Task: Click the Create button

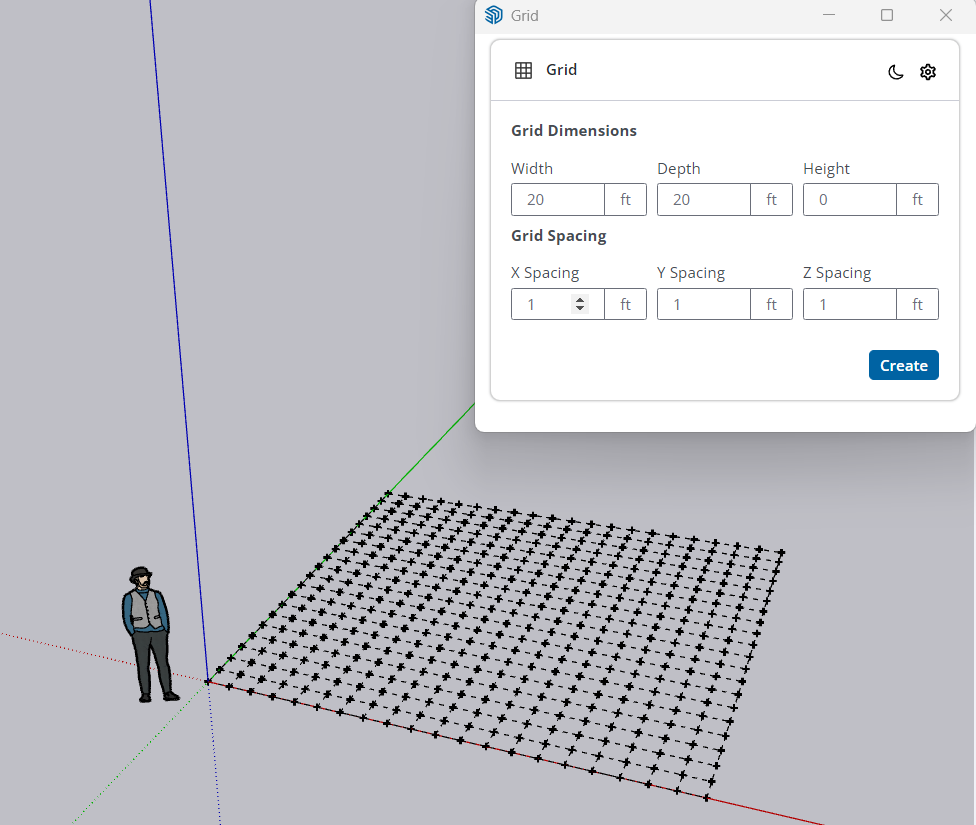Action: pos(903,364)
